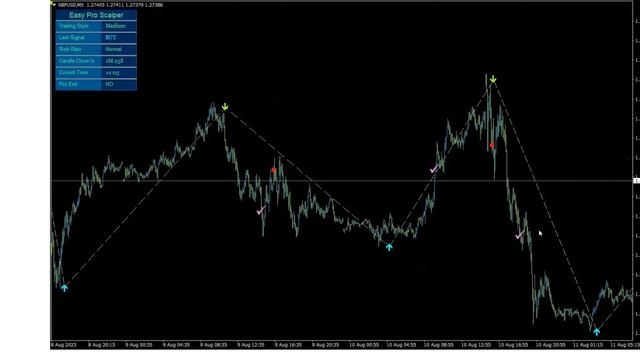Viewport: 640px width, 360px height.
Task: Click the Risk Rate label
Action: coord(70,49)
